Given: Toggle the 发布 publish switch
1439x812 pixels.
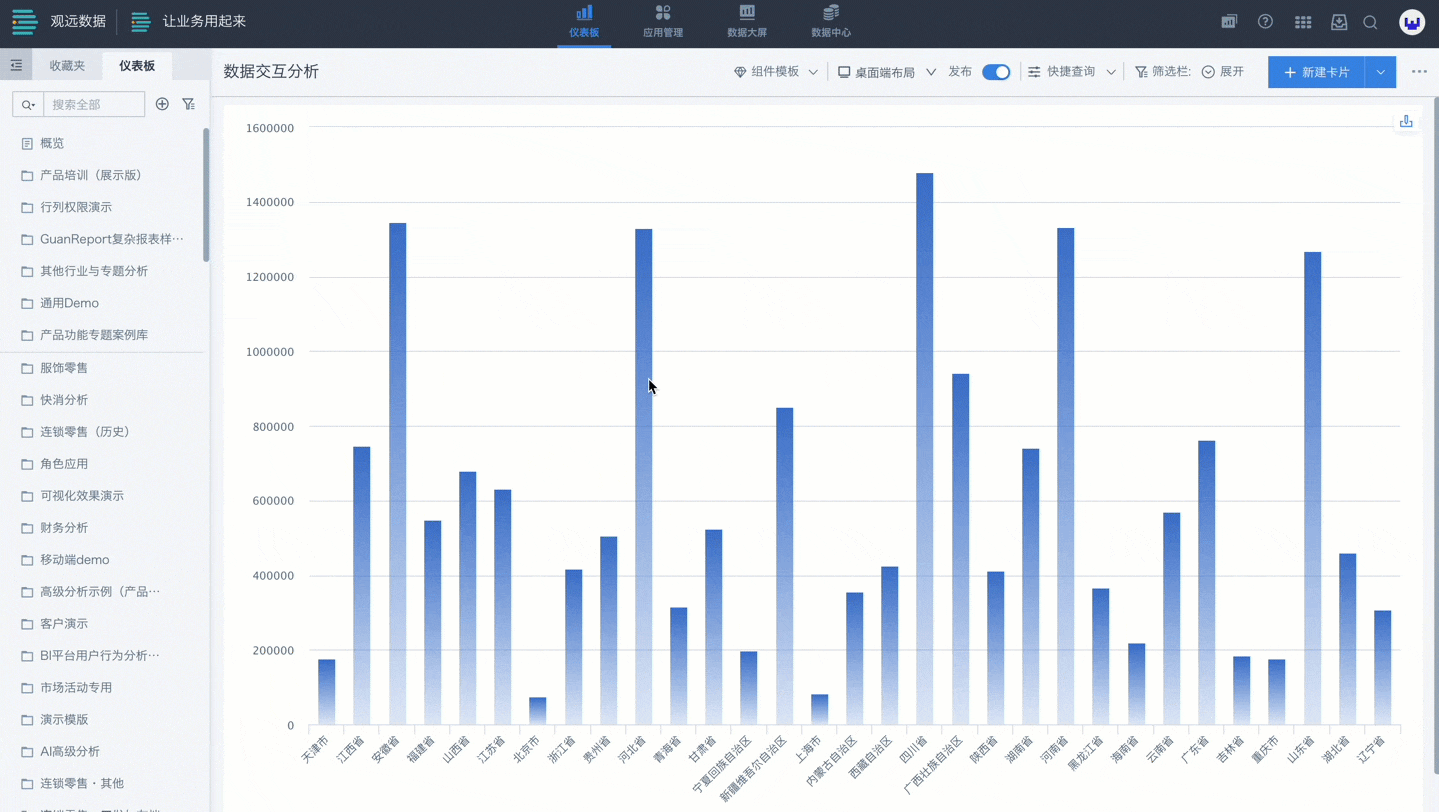Looking at the screenshot, I should [x=995, y=72].
